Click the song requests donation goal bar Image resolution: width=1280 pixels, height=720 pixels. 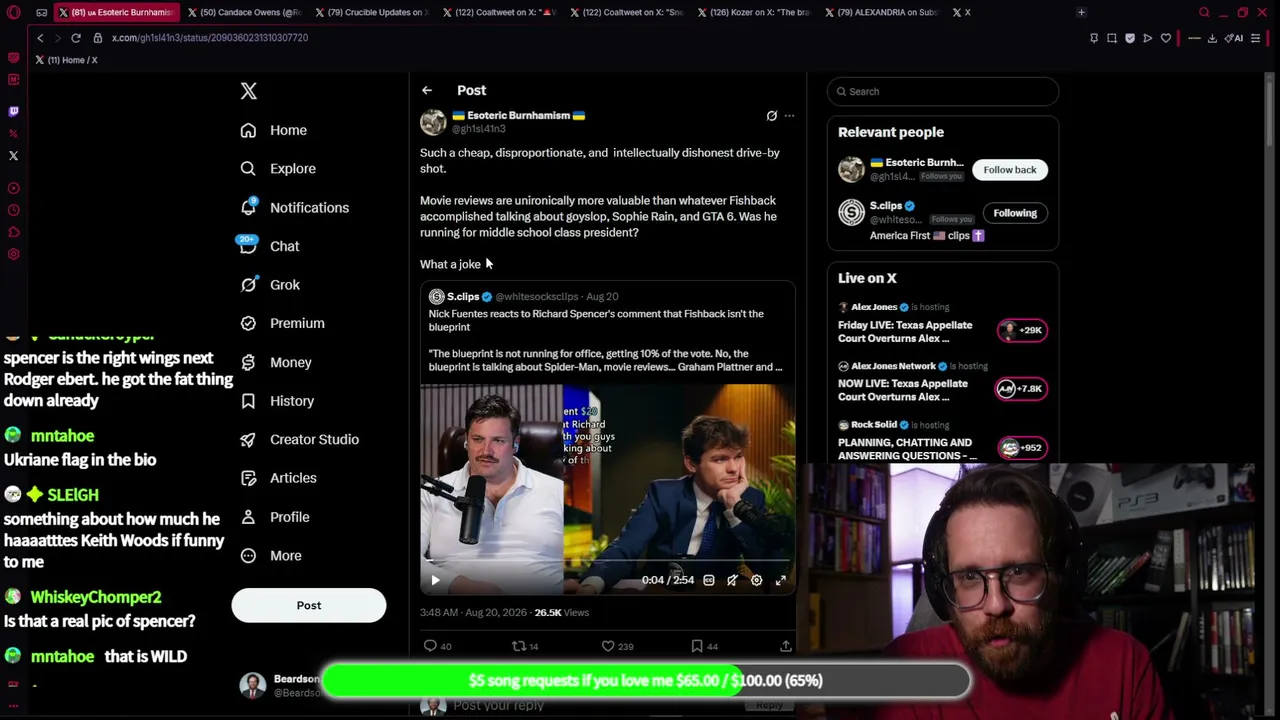646,681
